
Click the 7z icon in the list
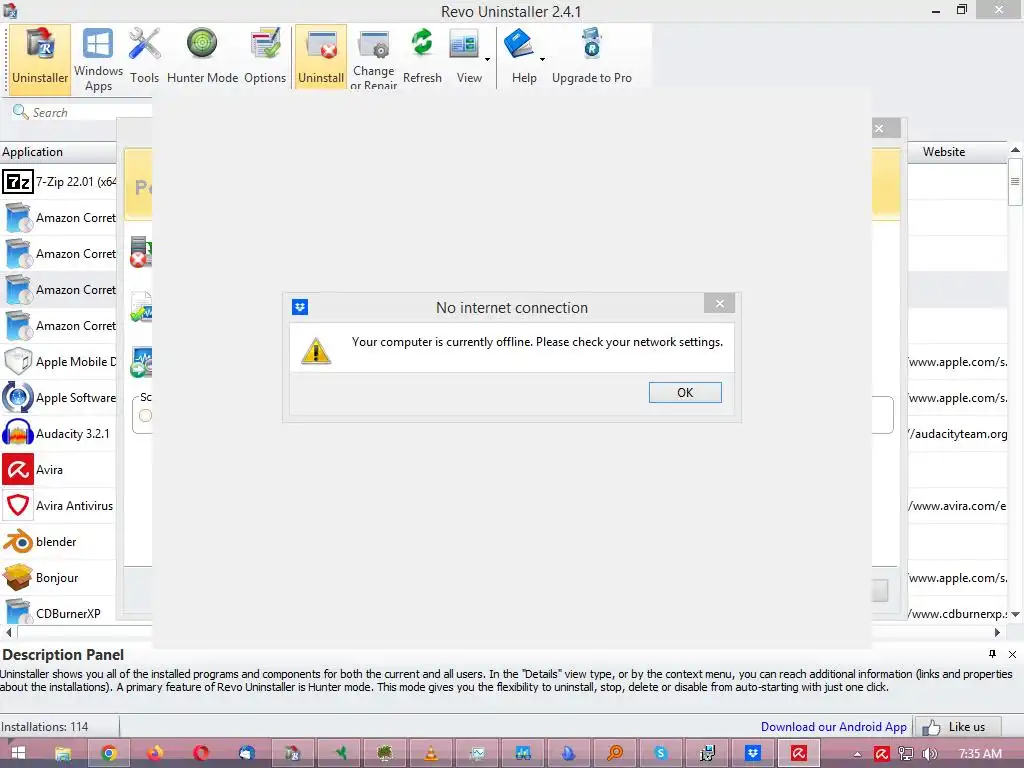point(18,182)
